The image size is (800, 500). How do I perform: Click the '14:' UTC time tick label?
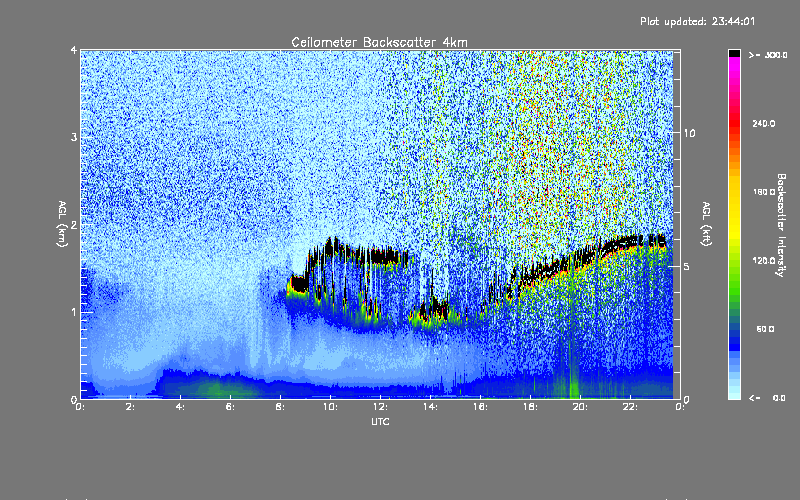click(x=430, y=407)
